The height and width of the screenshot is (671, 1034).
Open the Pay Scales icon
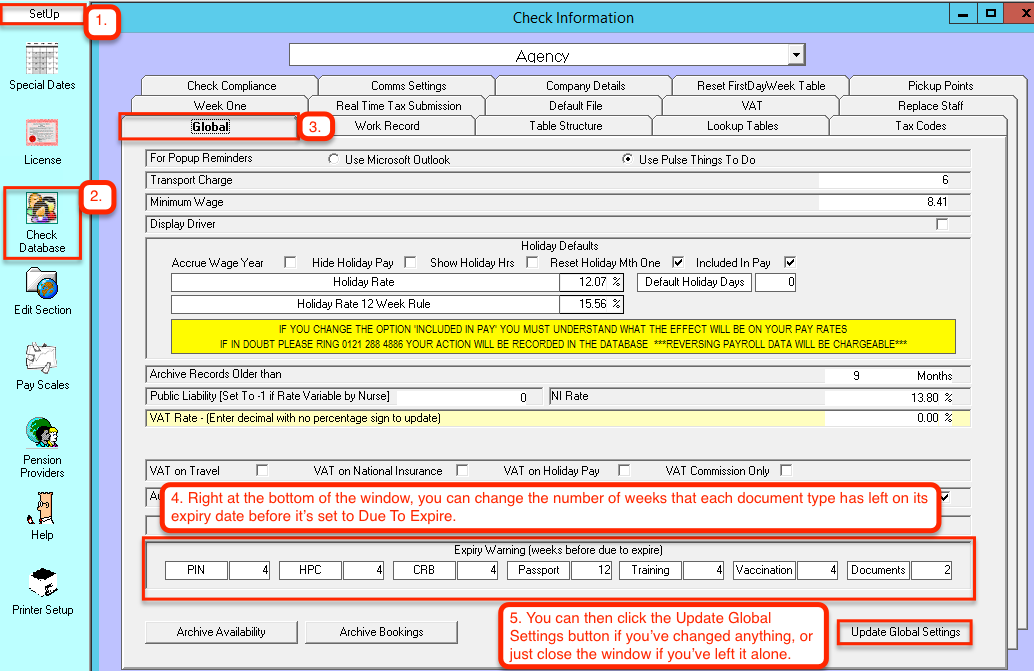[42, 359]
